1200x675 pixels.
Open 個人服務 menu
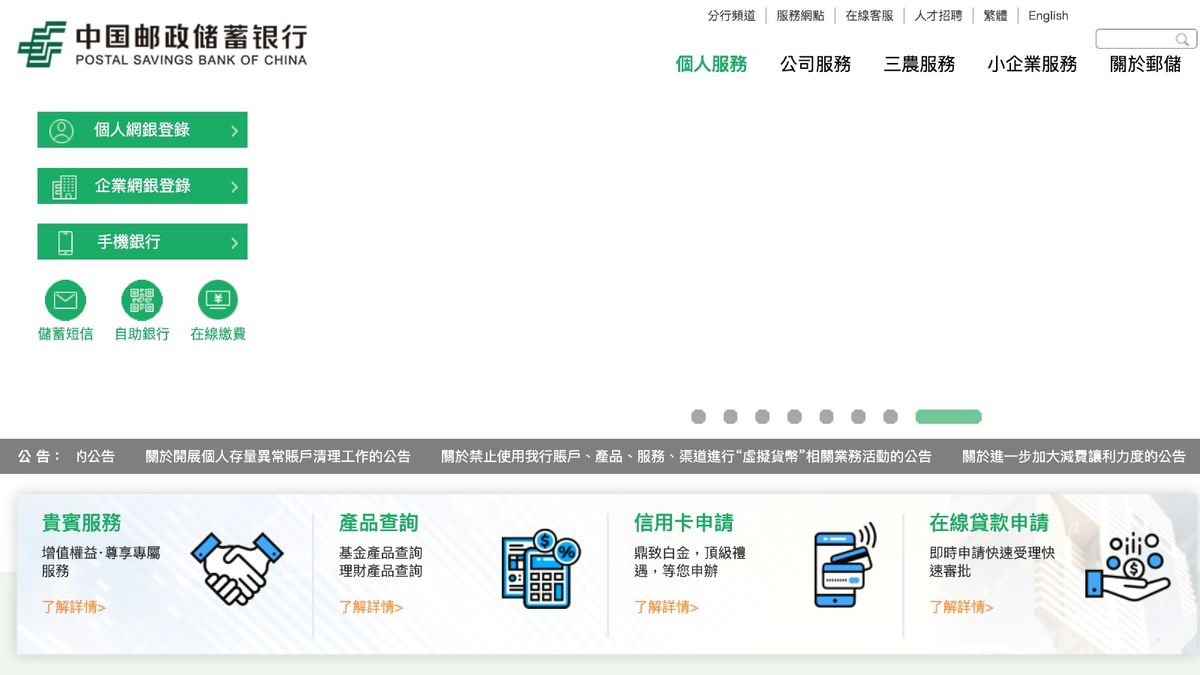click(711, 64)
